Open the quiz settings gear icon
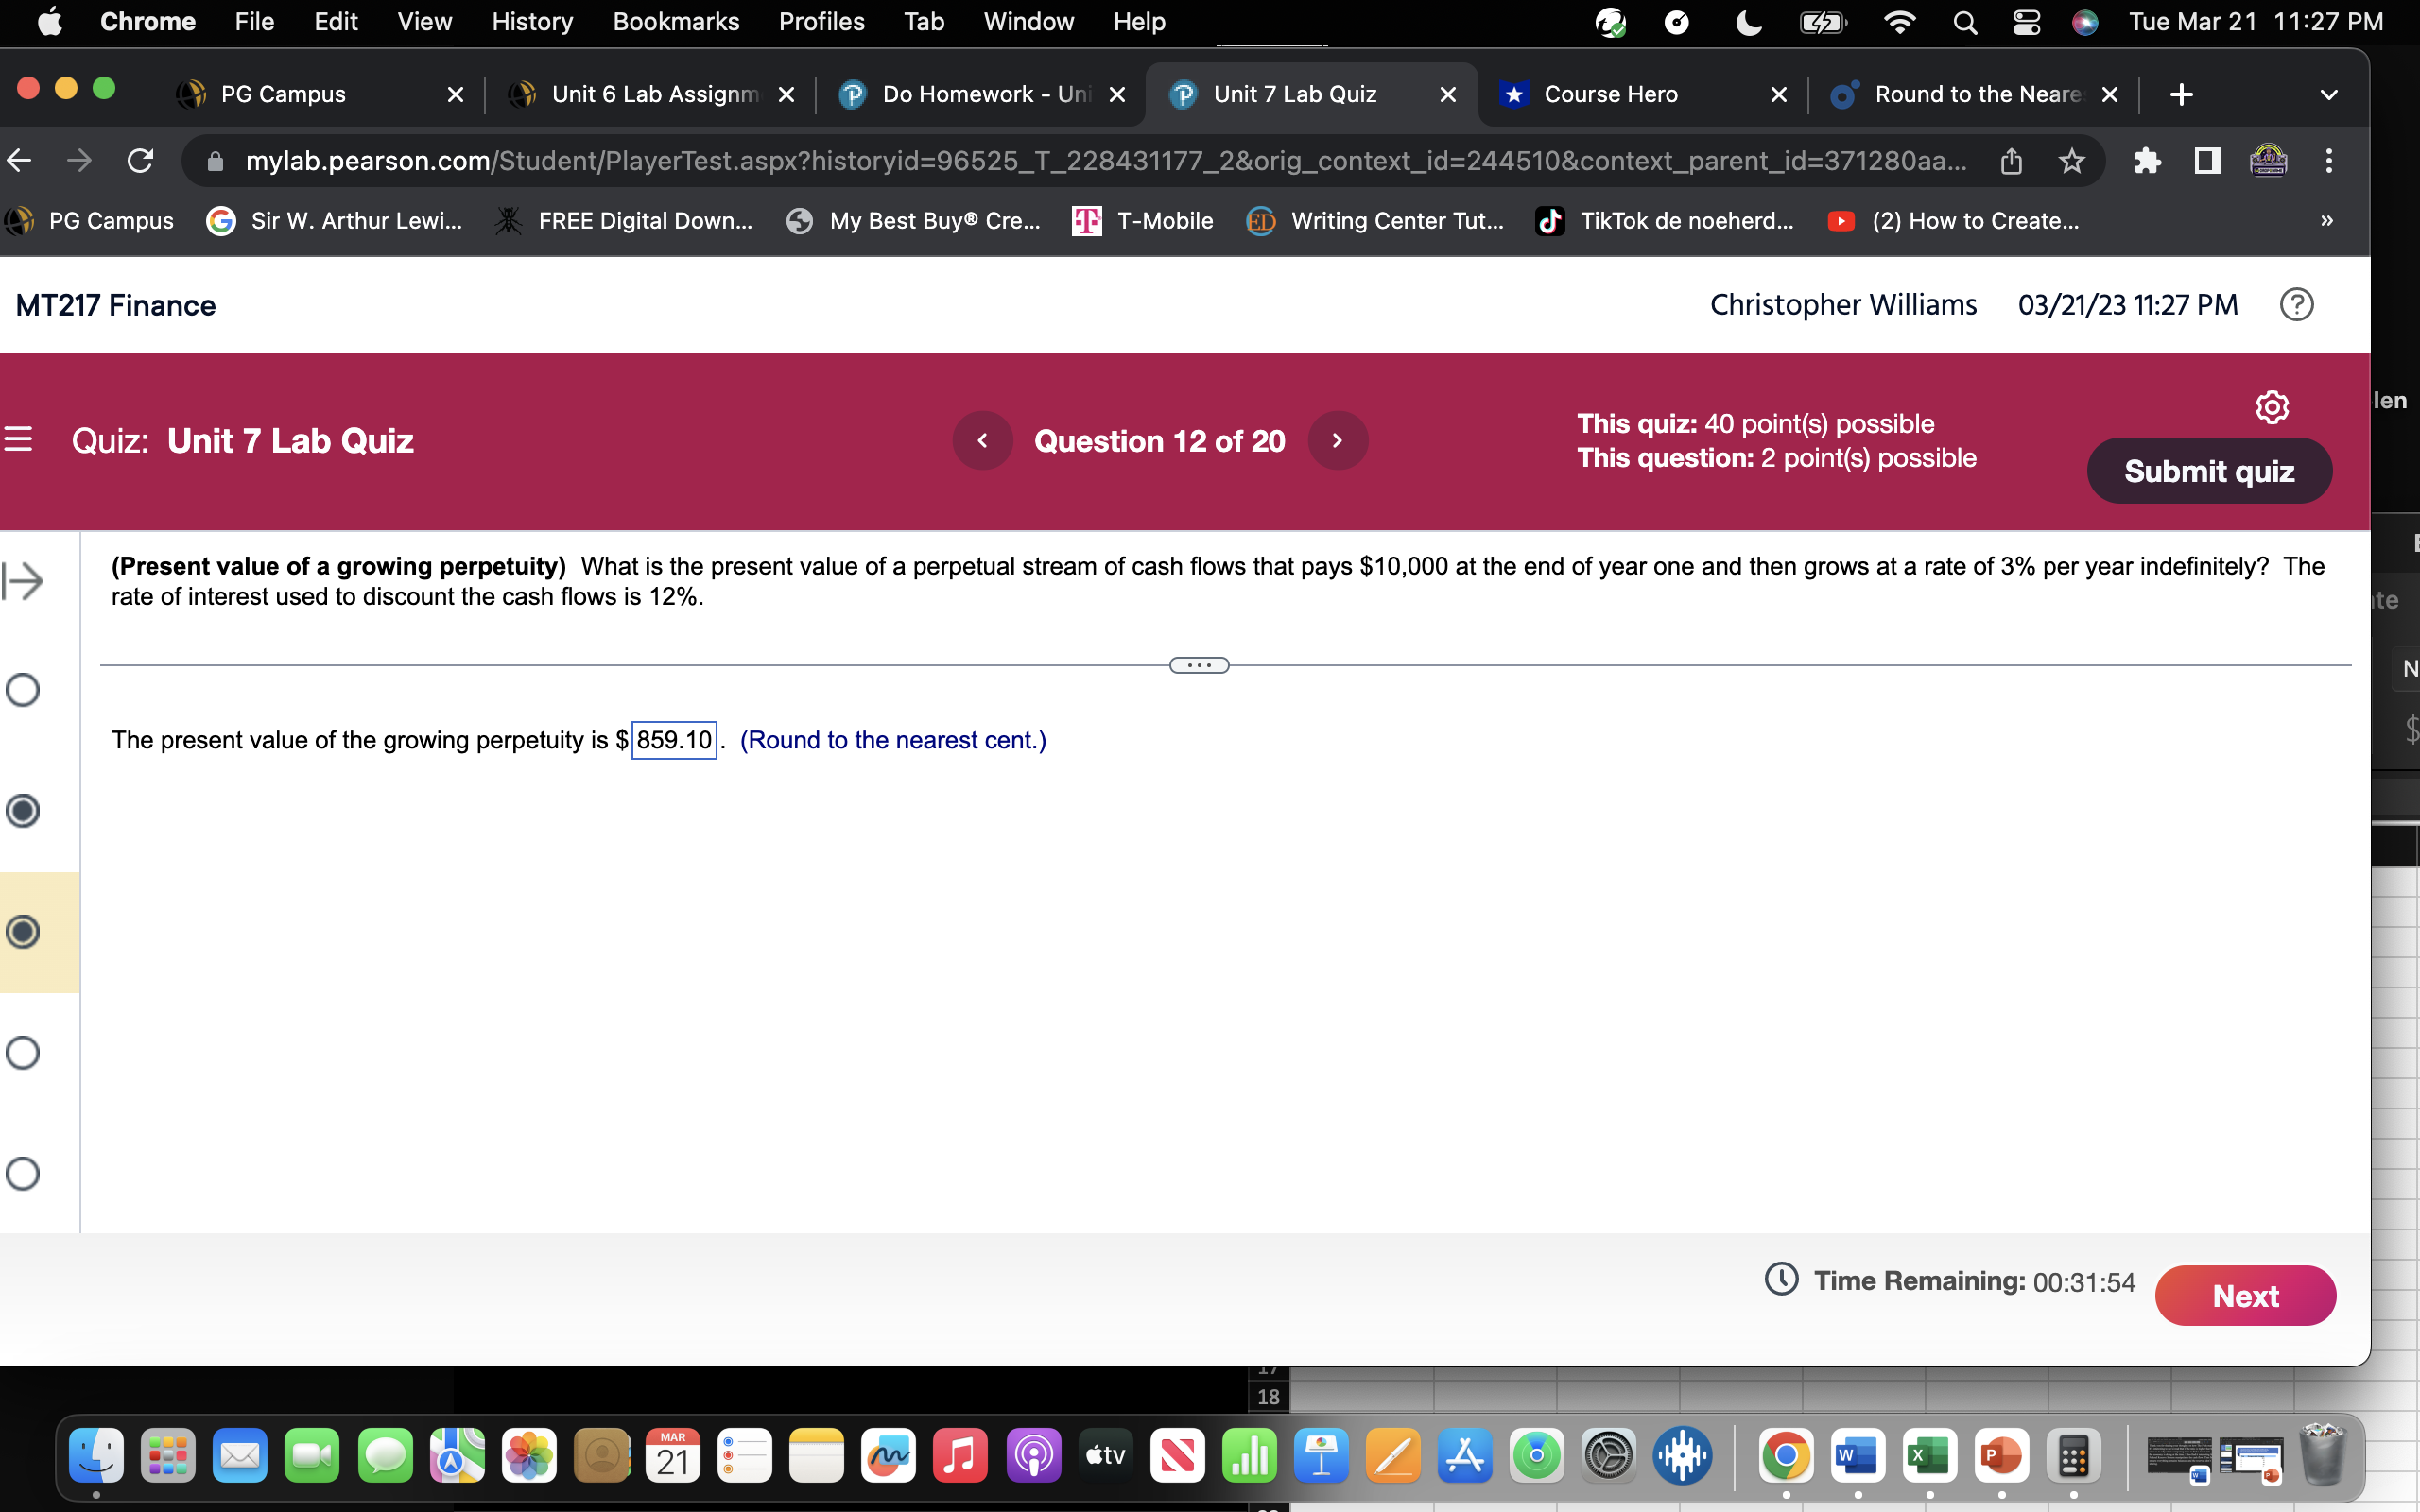 point(2272,406)
